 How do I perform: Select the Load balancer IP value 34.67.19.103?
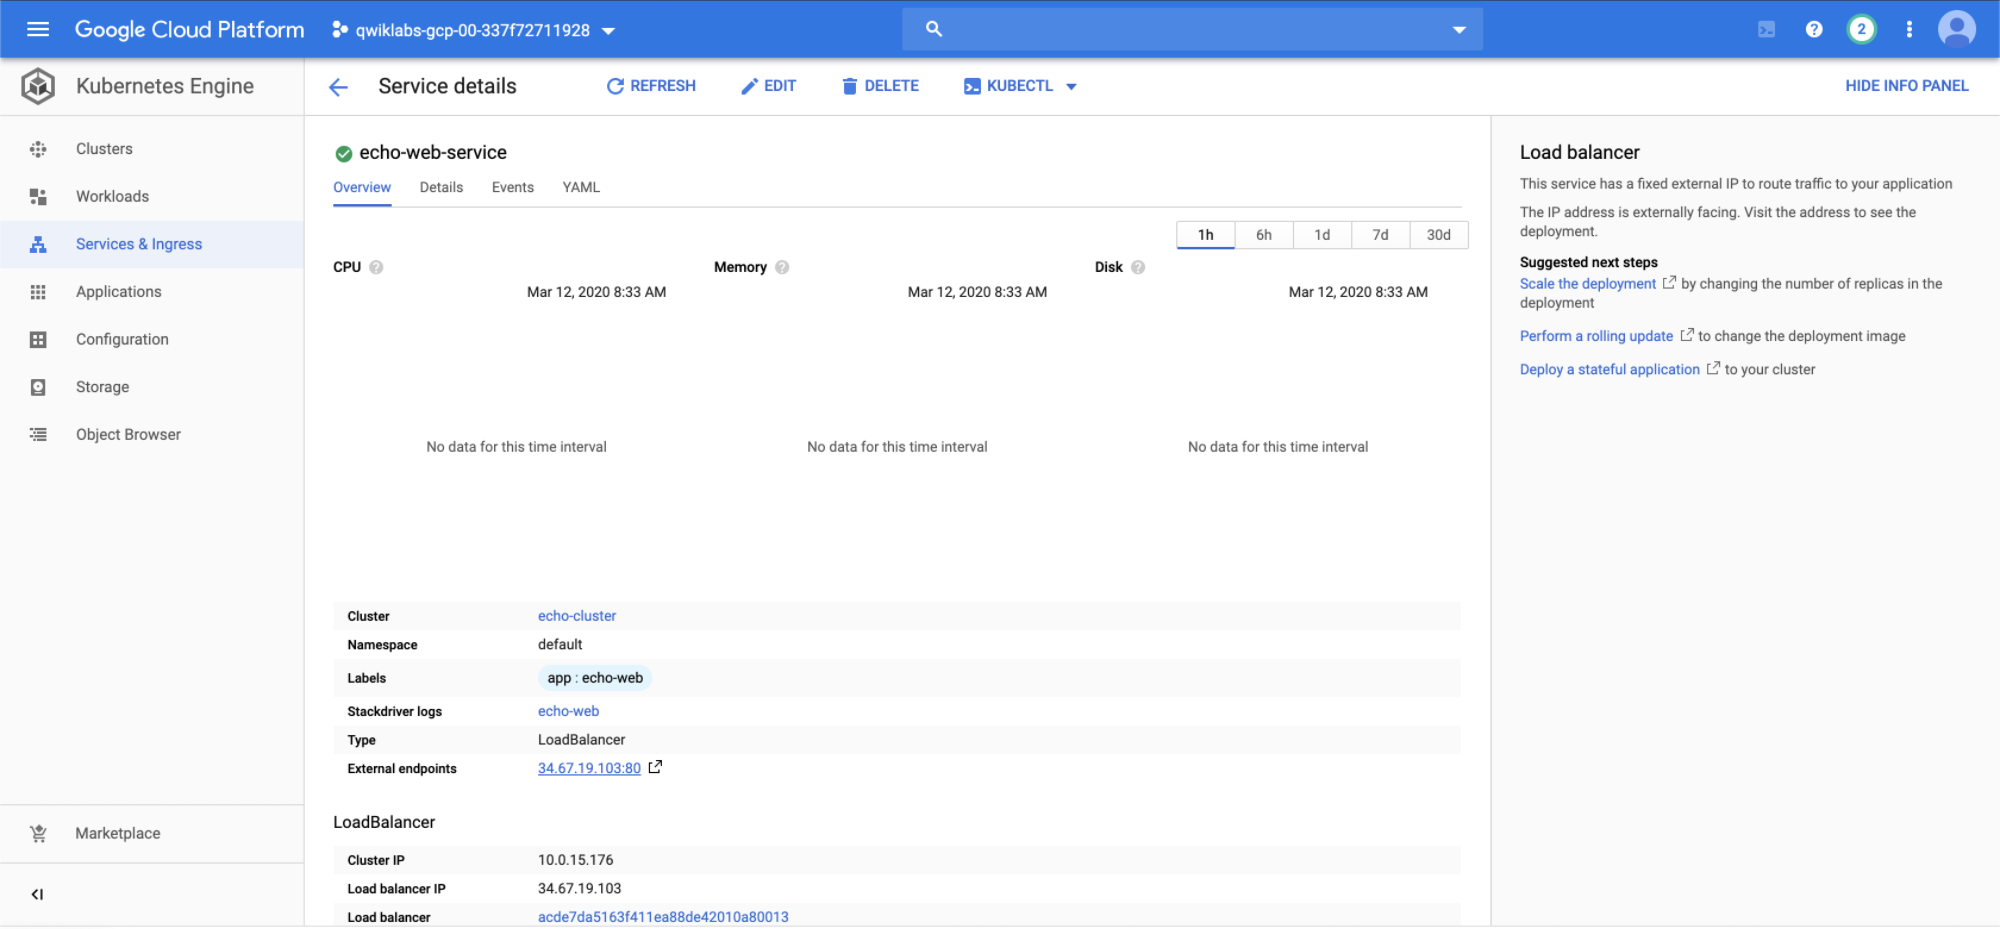(x=580, y=888)
